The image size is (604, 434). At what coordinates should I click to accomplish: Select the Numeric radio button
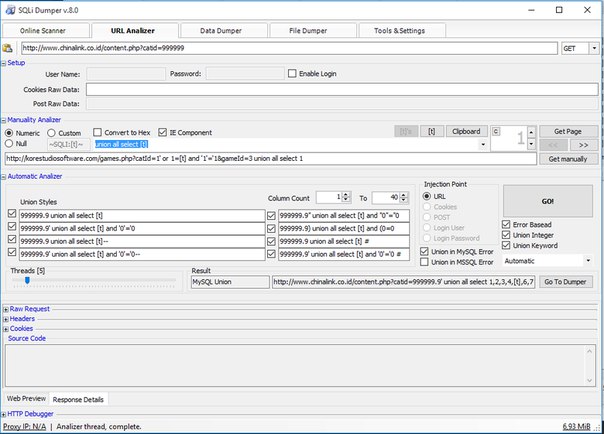coord(9,133)
